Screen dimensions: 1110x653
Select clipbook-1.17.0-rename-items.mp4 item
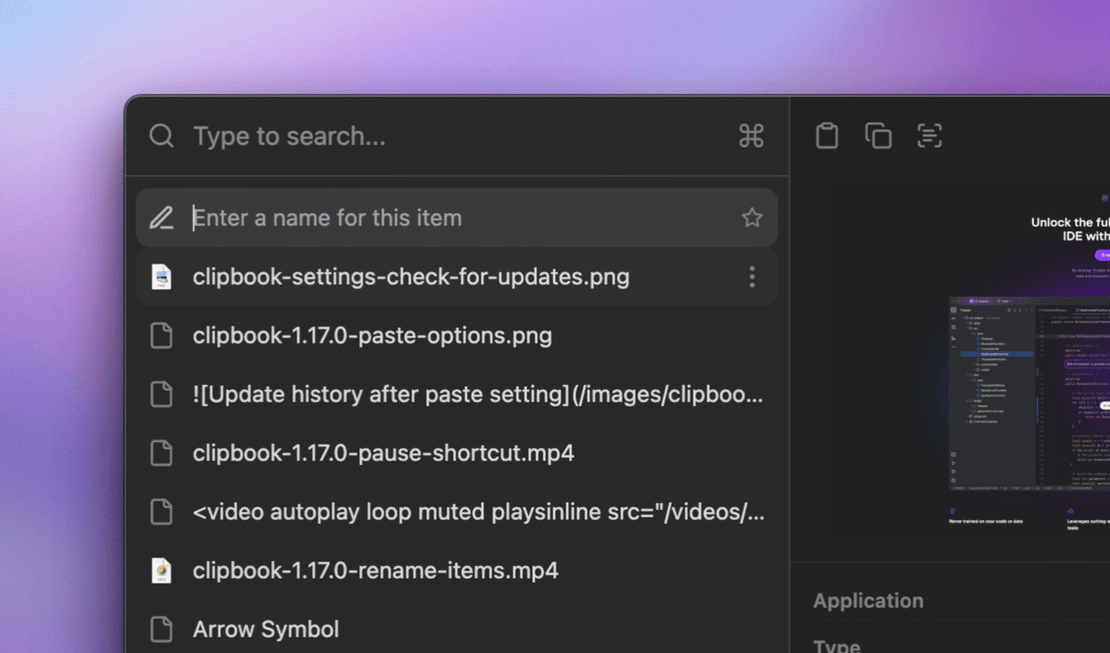(x=457, y=571)
